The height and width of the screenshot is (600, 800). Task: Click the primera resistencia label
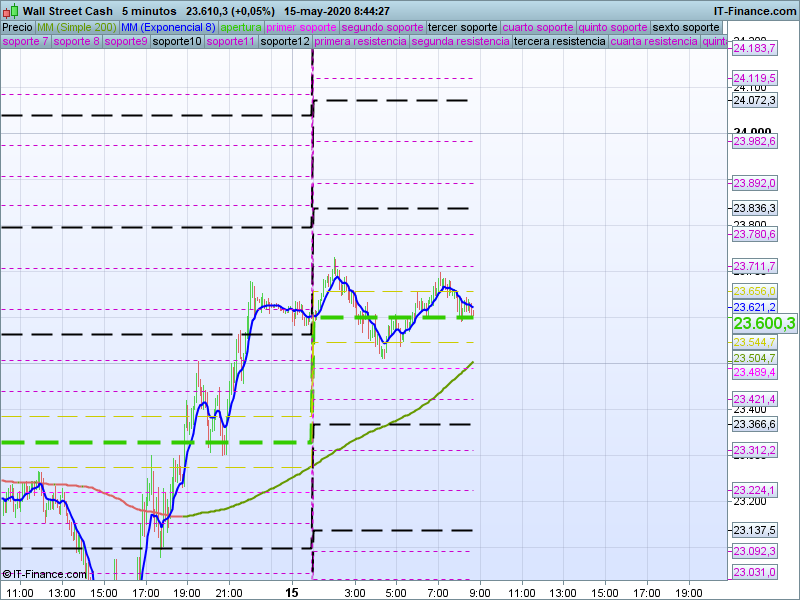click(360, 42)
